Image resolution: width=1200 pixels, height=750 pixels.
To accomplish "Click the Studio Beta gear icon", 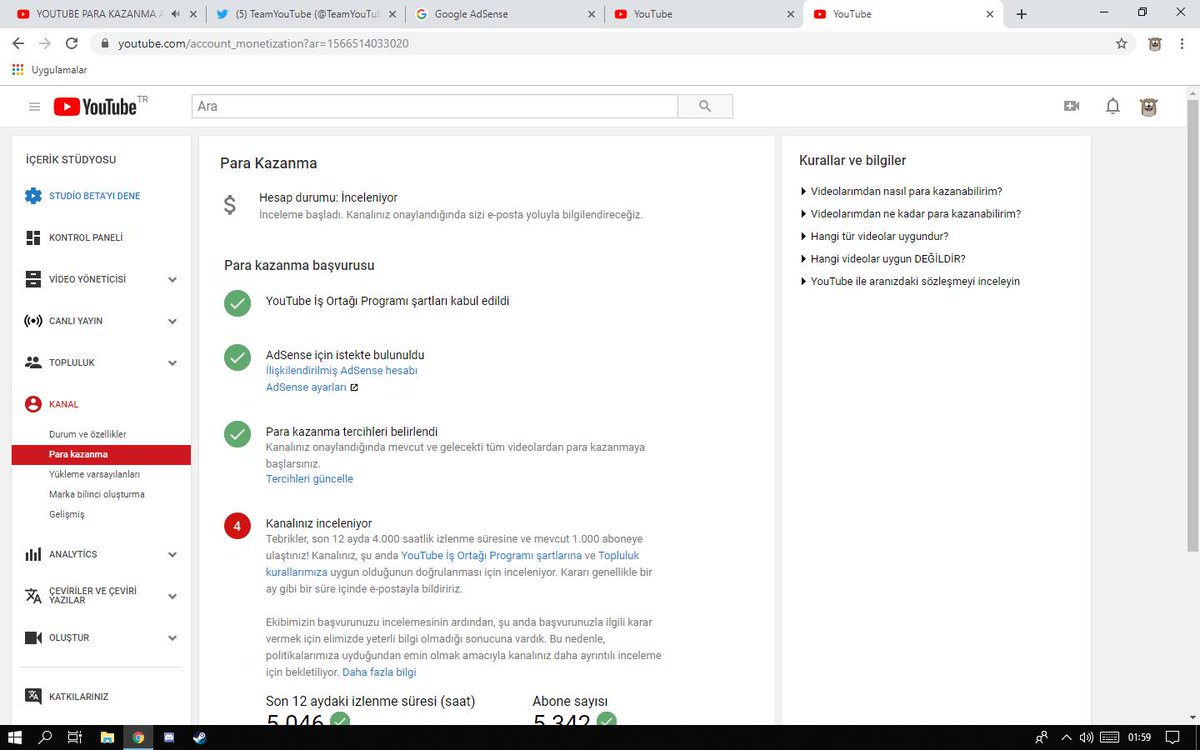I will (x=33, y=196).
